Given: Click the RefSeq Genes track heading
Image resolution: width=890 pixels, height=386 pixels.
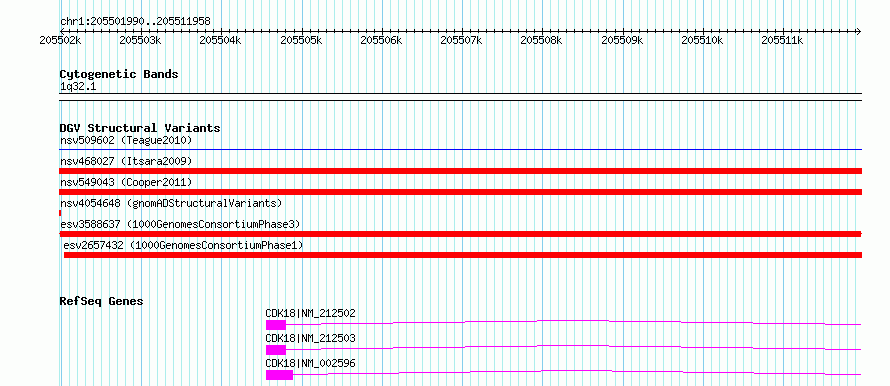Looking at the screenshot, I should 101,301.
